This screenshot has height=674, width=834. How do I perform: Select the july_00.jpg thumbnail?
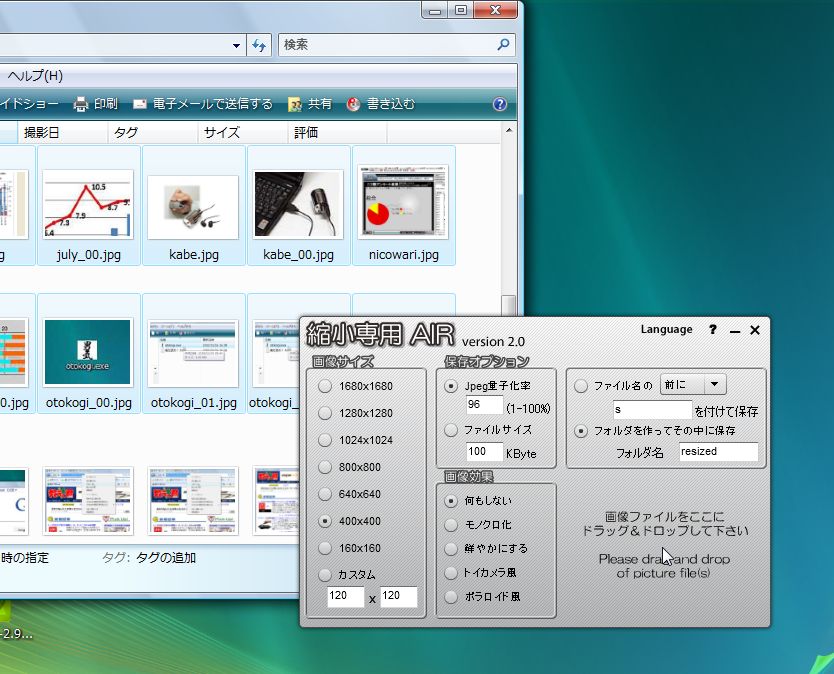click(89, 206)
